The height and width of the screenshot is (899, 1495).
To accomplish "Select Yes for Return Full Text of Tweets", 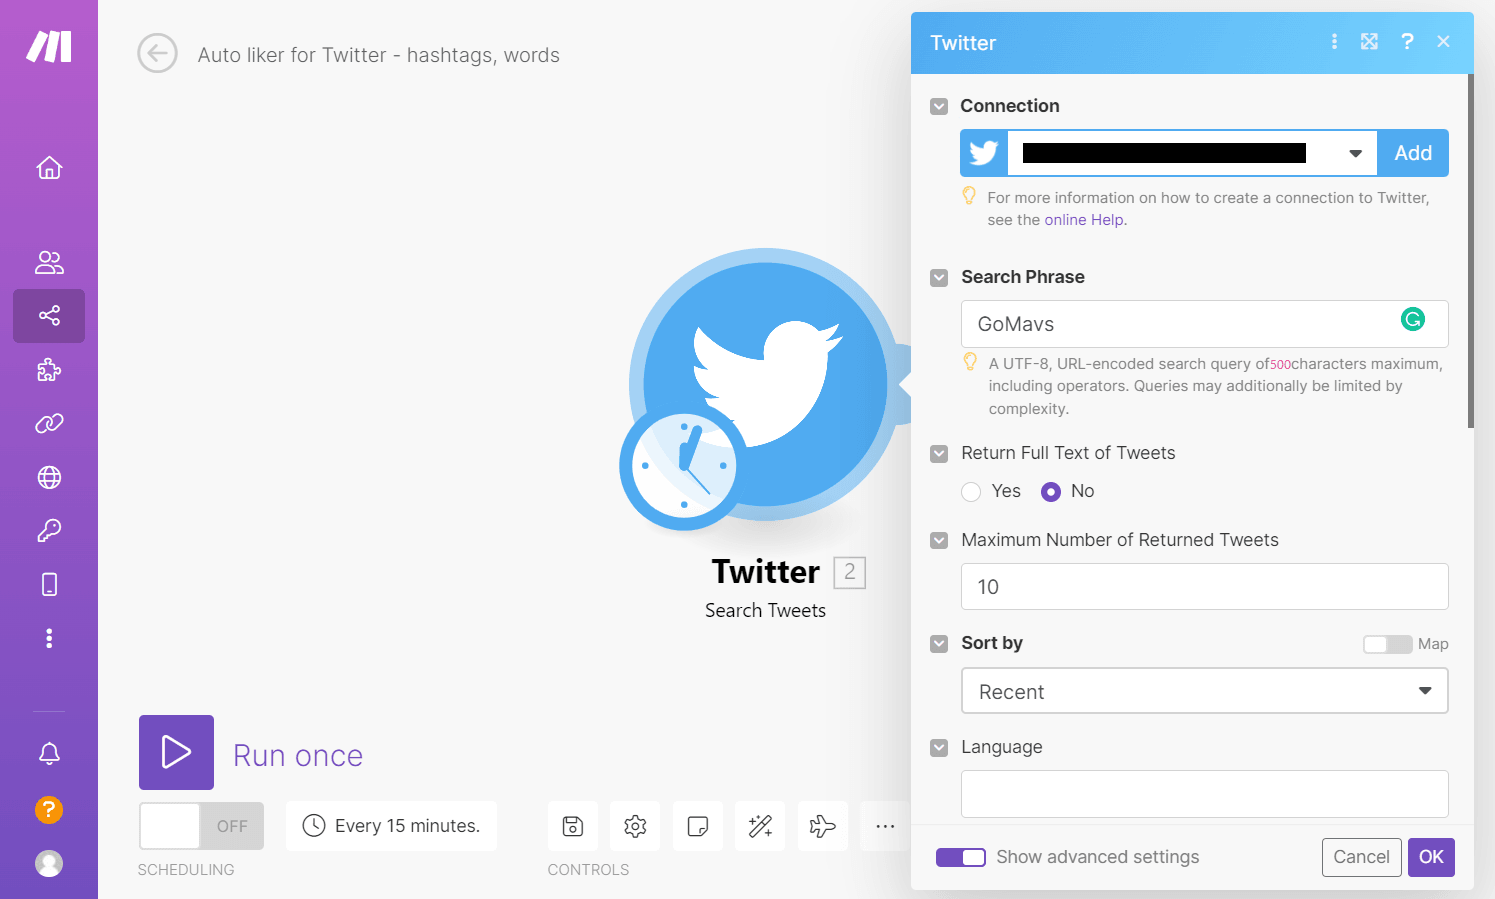I will [x=971, y=491].
